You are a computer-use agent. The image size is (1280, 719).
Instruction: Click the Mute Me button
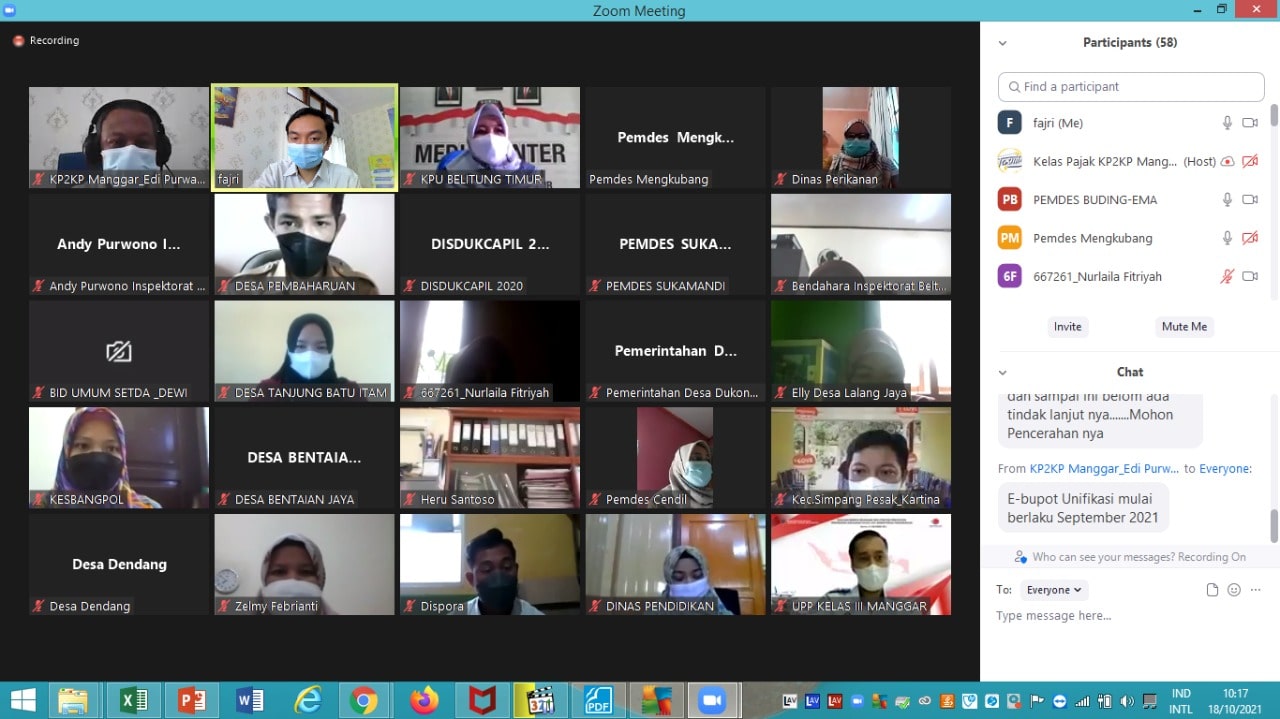click(1184, 327)
